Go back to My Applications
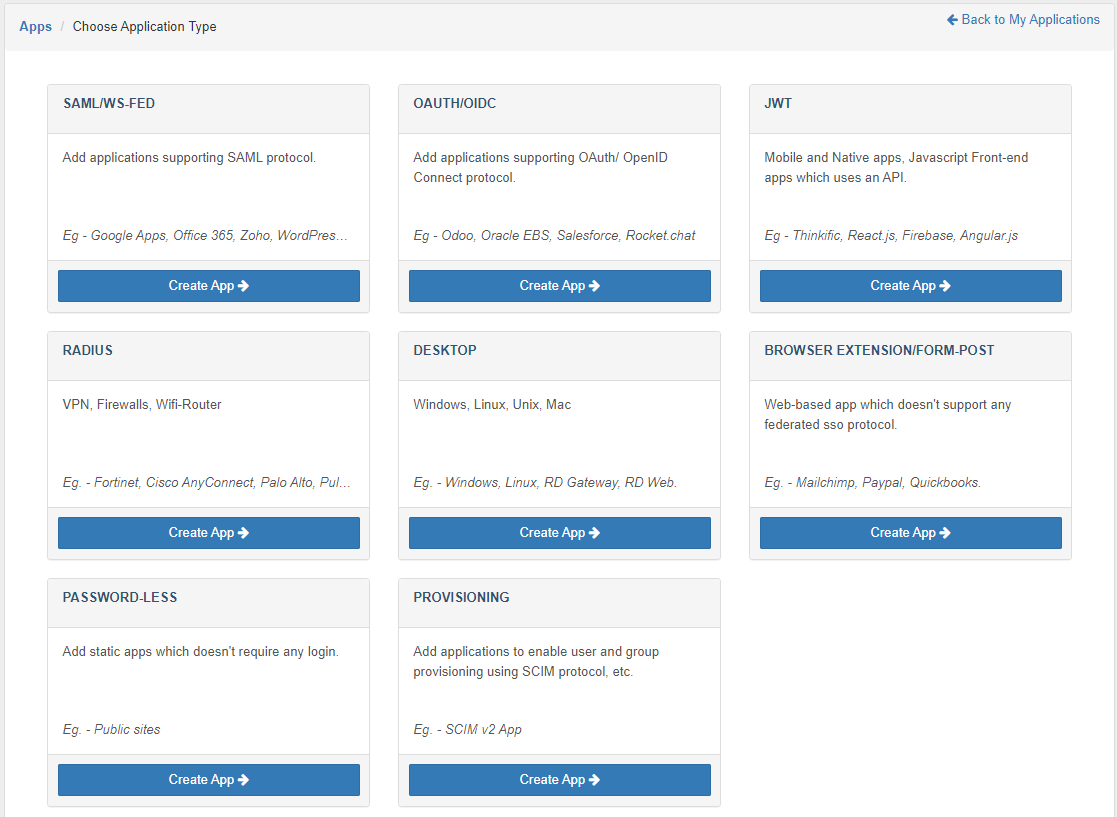Image resolution: width=1117 pixels, height=817 pixels. coord(1029,20)
